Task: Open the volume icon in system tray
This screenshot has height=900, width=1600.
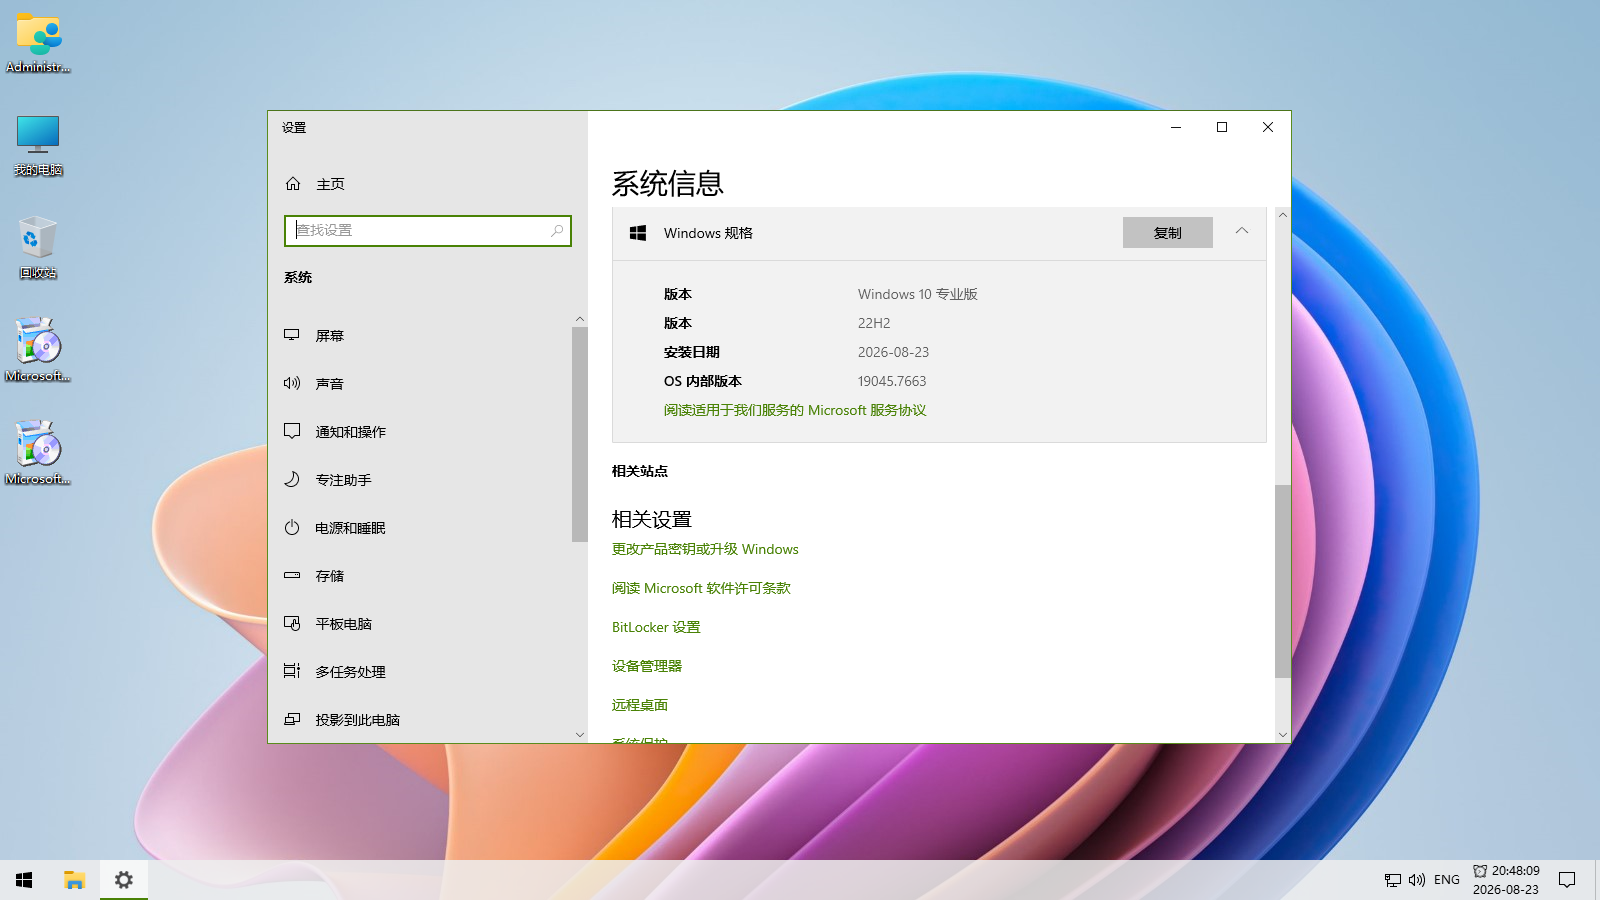Action: pyautogui.click(x=1416, y=880)
